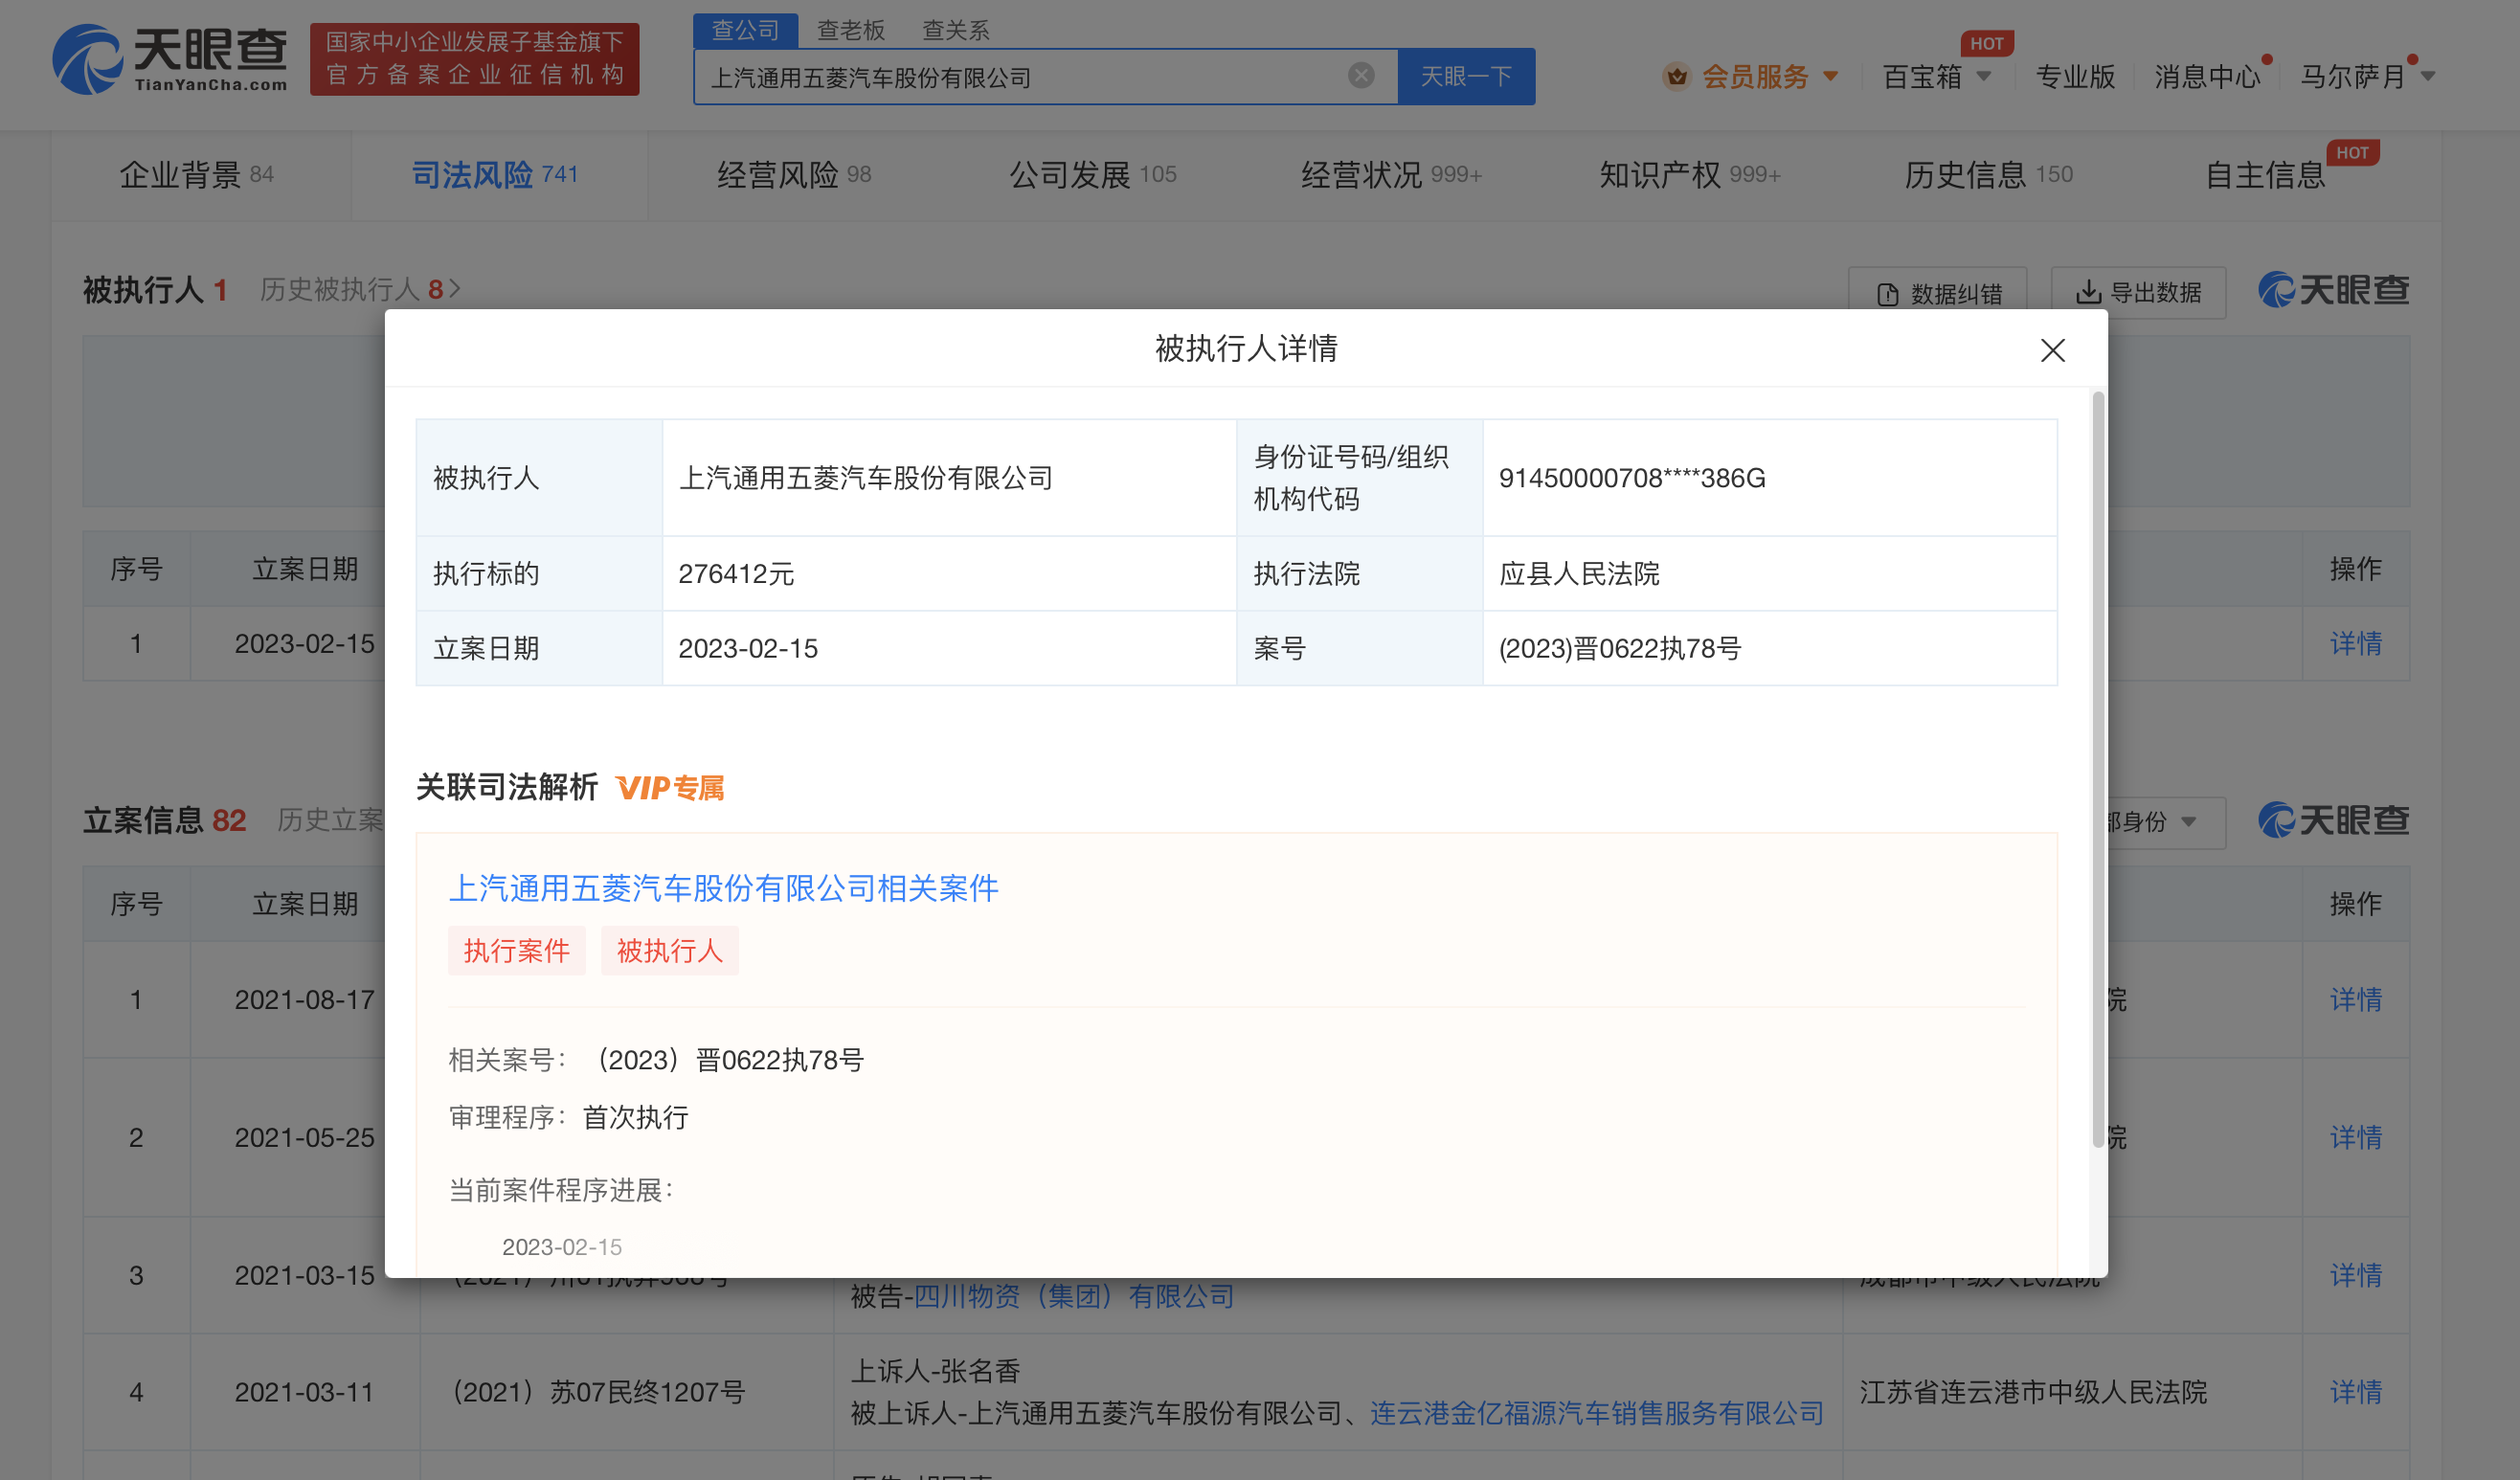Clear the search box text
The width and height of the screenshot is (2520, 1480).
click(x=1360, y=75)
